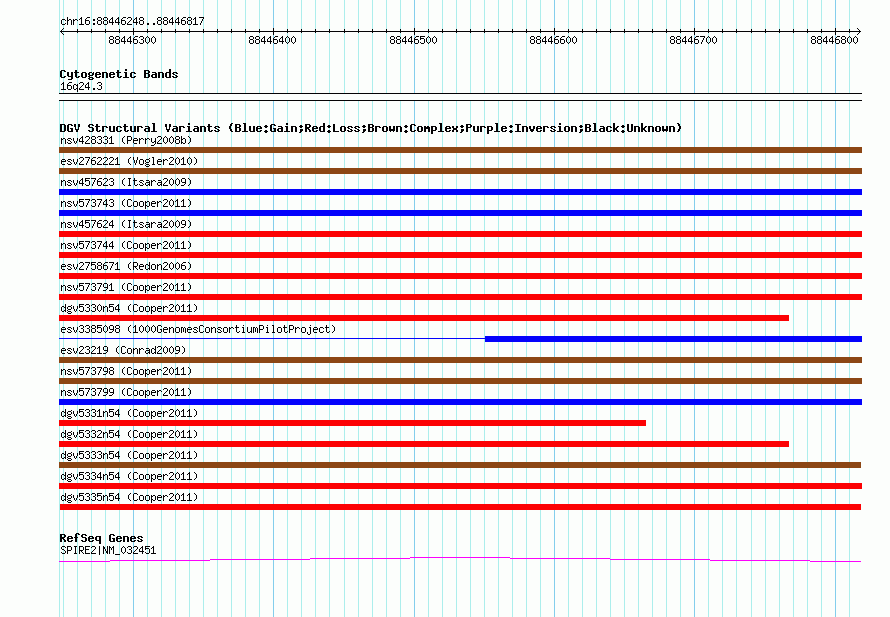
Task: Click the brown bar under dgv5333n54
Action: point(460,465)
